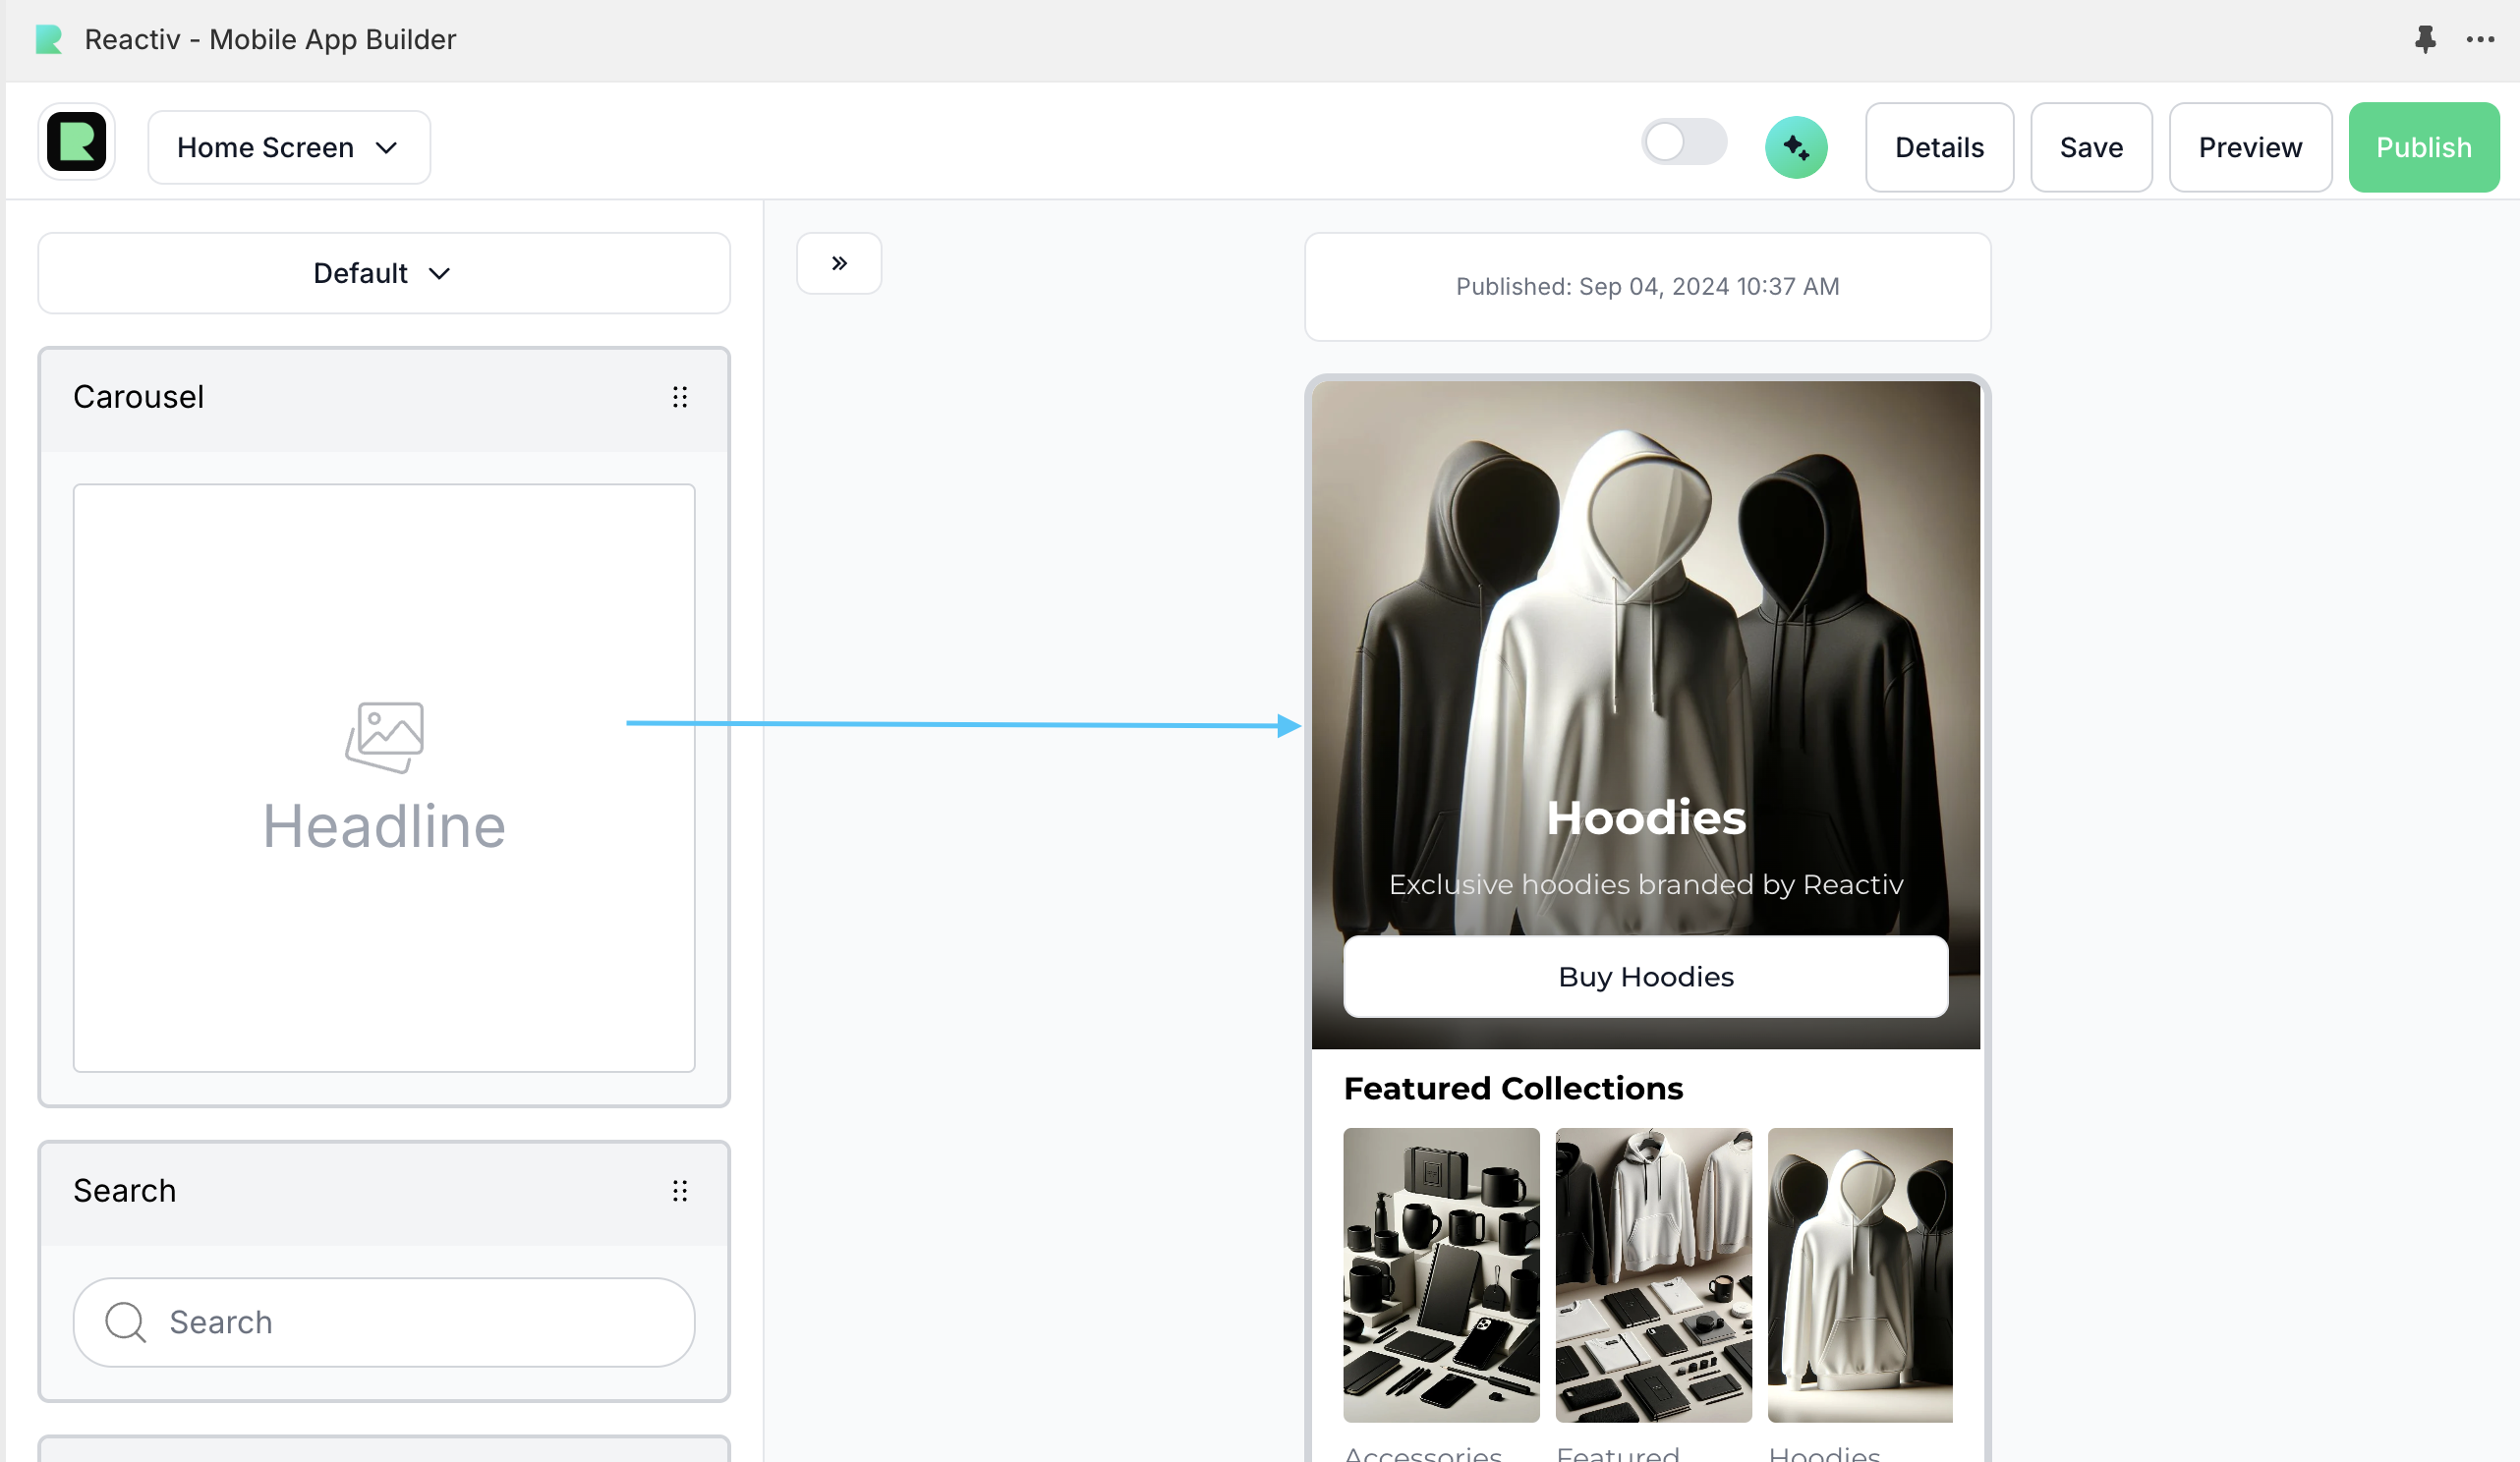Click the Accessories collection thumbnail
Image resolution: width=2520 pixels, height=1462 pixels.
point(1440,1274)
